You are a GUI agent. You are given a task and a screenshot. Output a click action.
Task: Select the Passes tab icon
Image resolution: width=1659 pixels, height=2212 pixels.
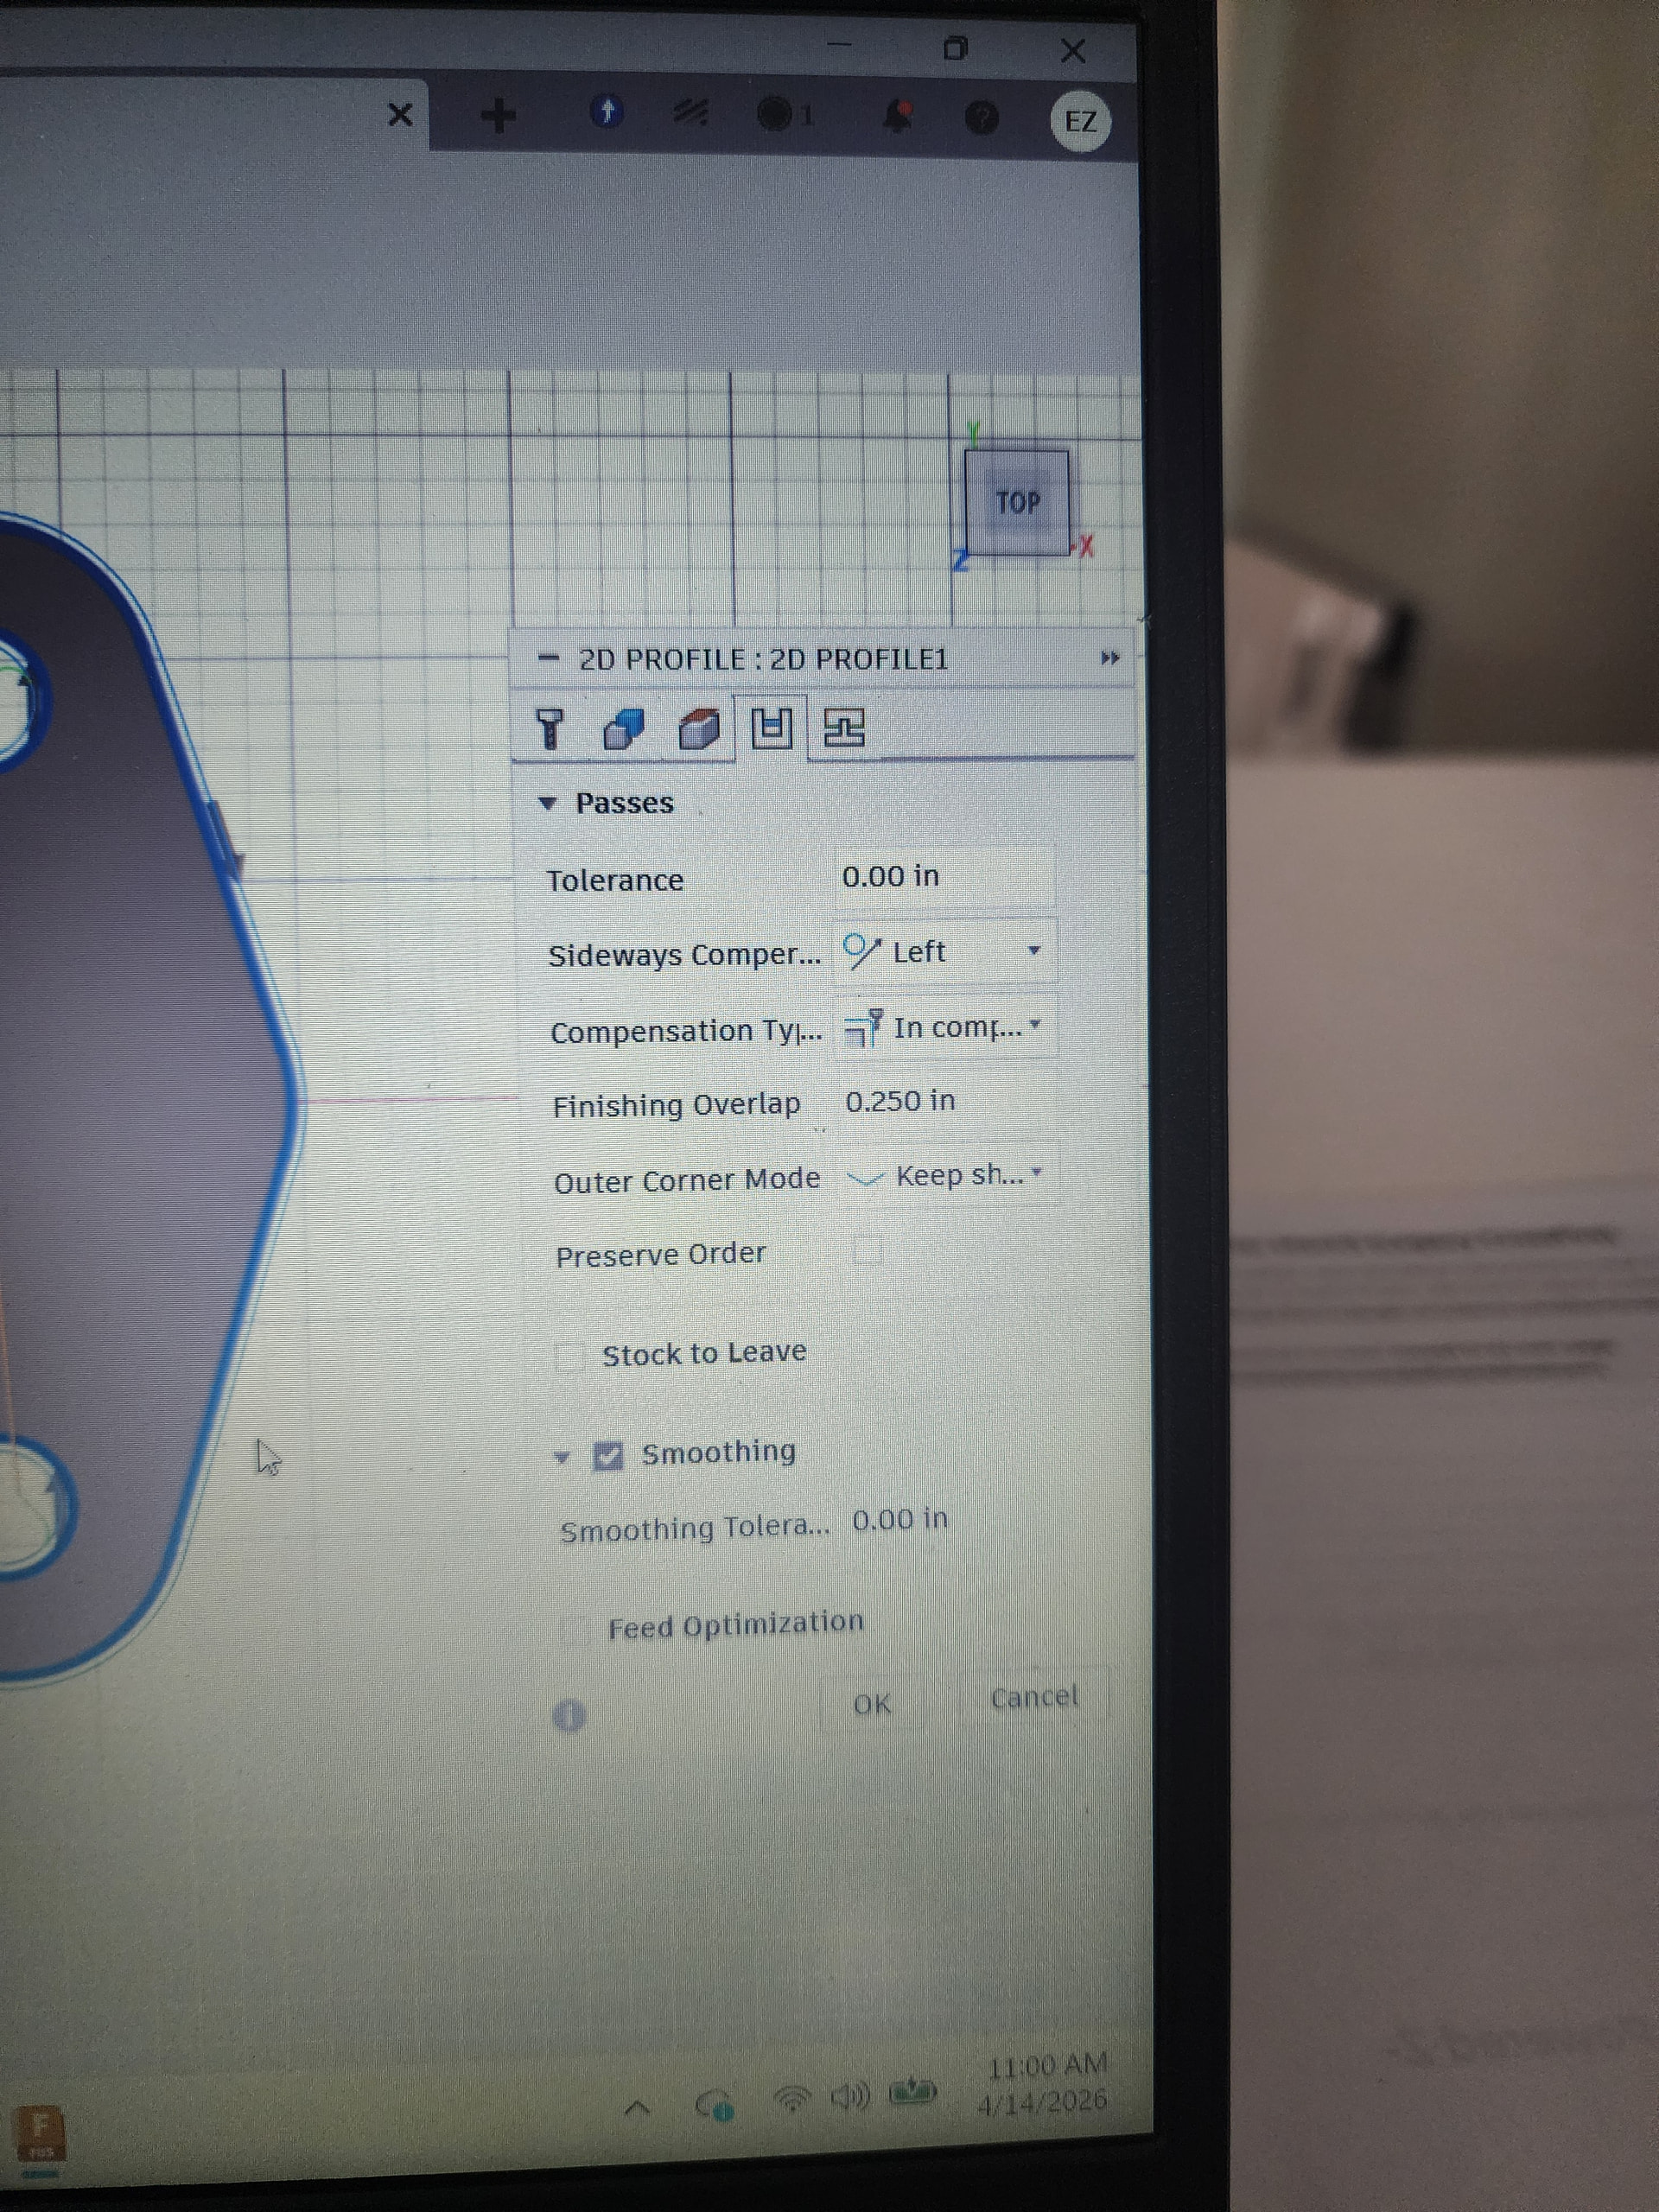771,728
